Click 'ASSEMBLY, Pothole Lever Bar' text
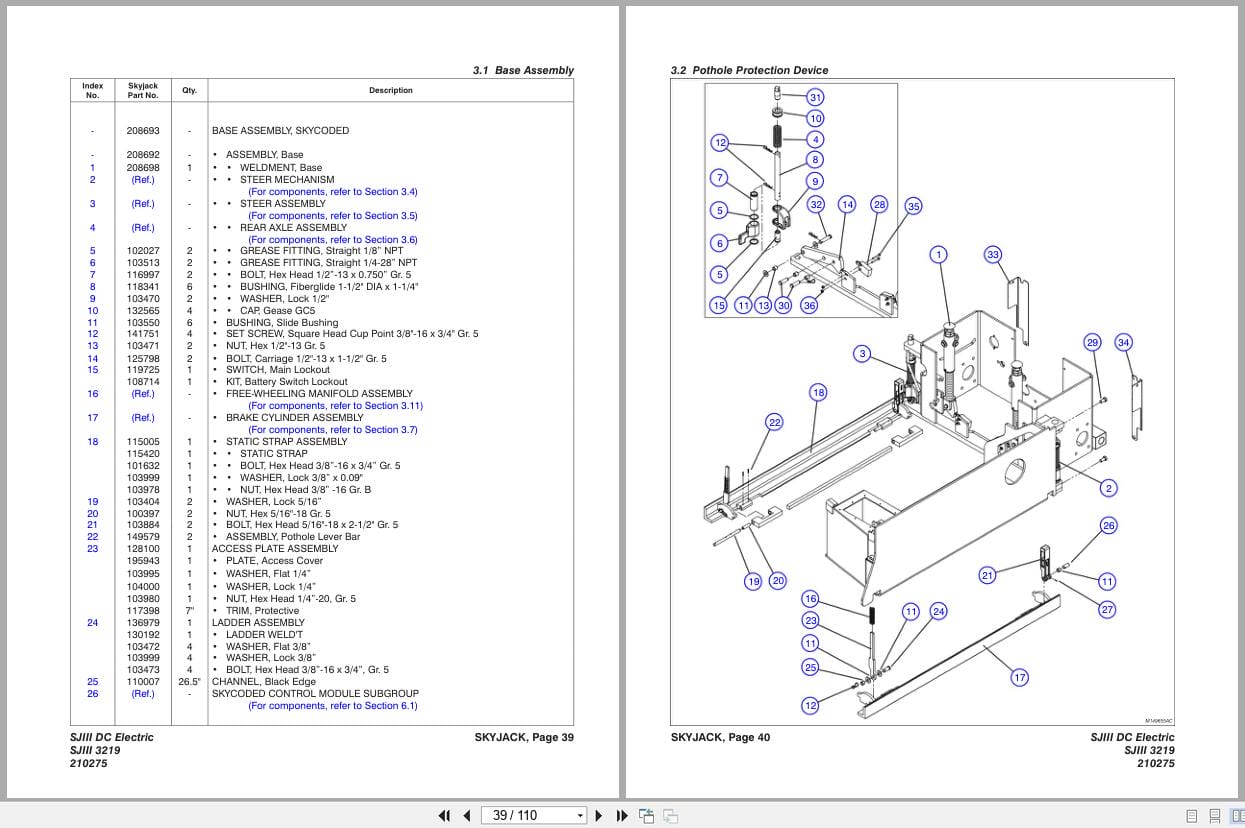The image size is (1245, 828). tap(292, 537)
